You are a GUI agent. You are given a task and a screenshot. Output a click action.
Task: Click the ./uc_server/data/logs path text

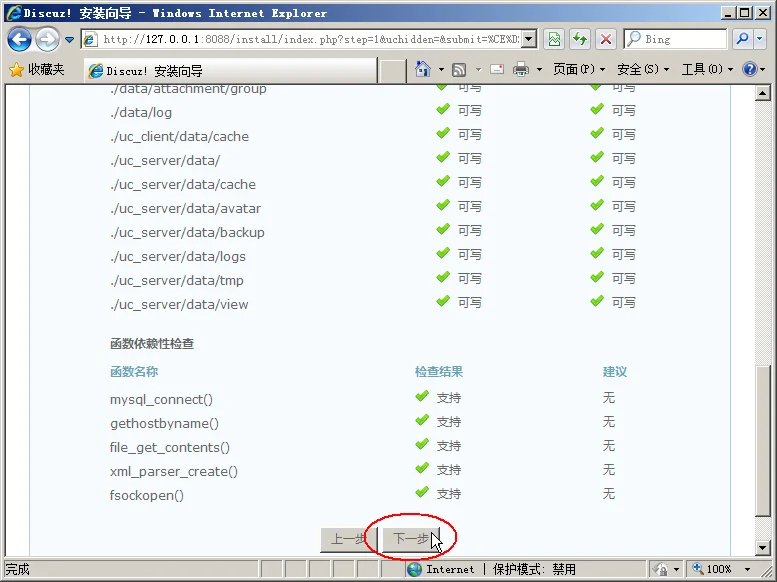[x=178, y=256]
